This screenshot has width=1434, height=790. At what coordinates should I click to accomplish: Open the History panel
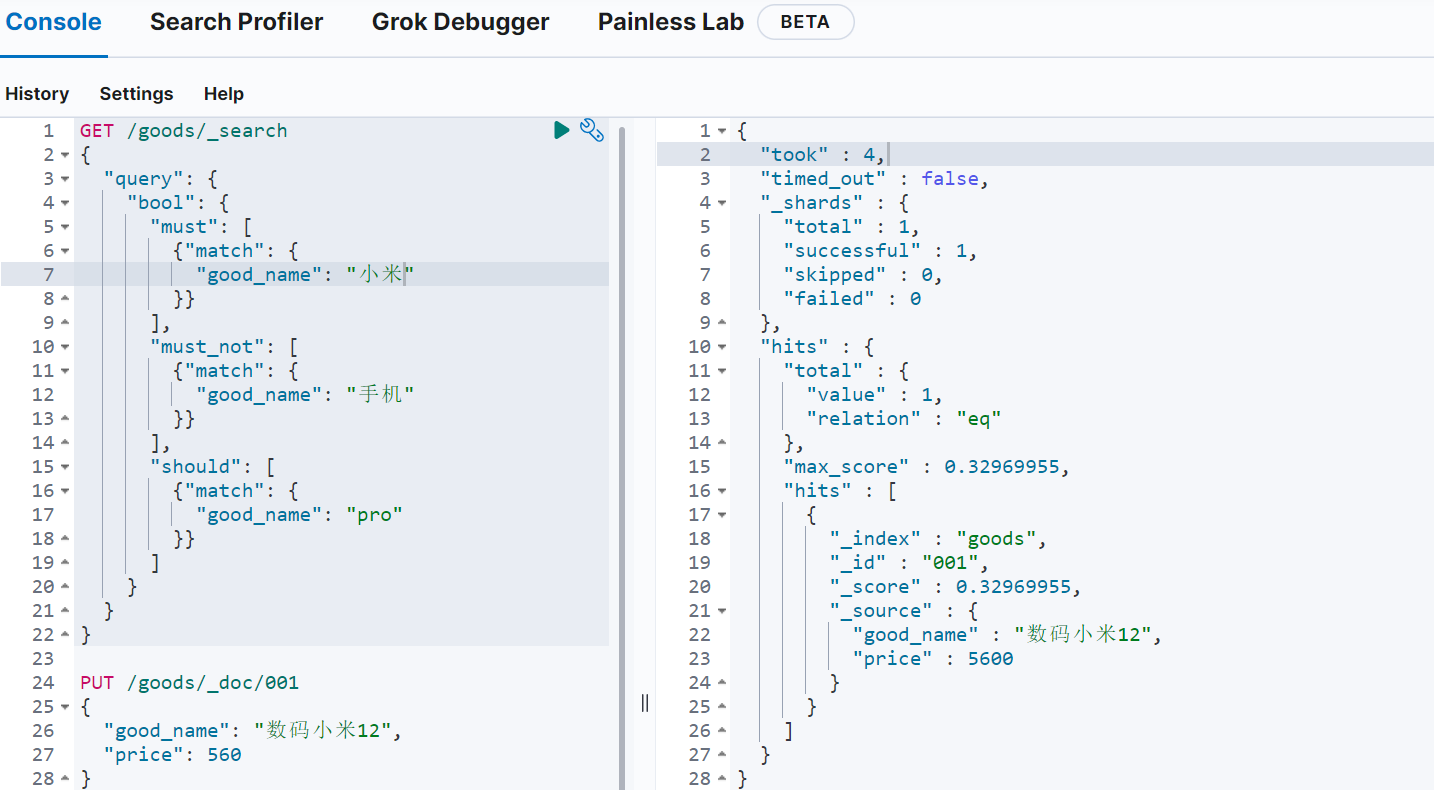(37, 94)
